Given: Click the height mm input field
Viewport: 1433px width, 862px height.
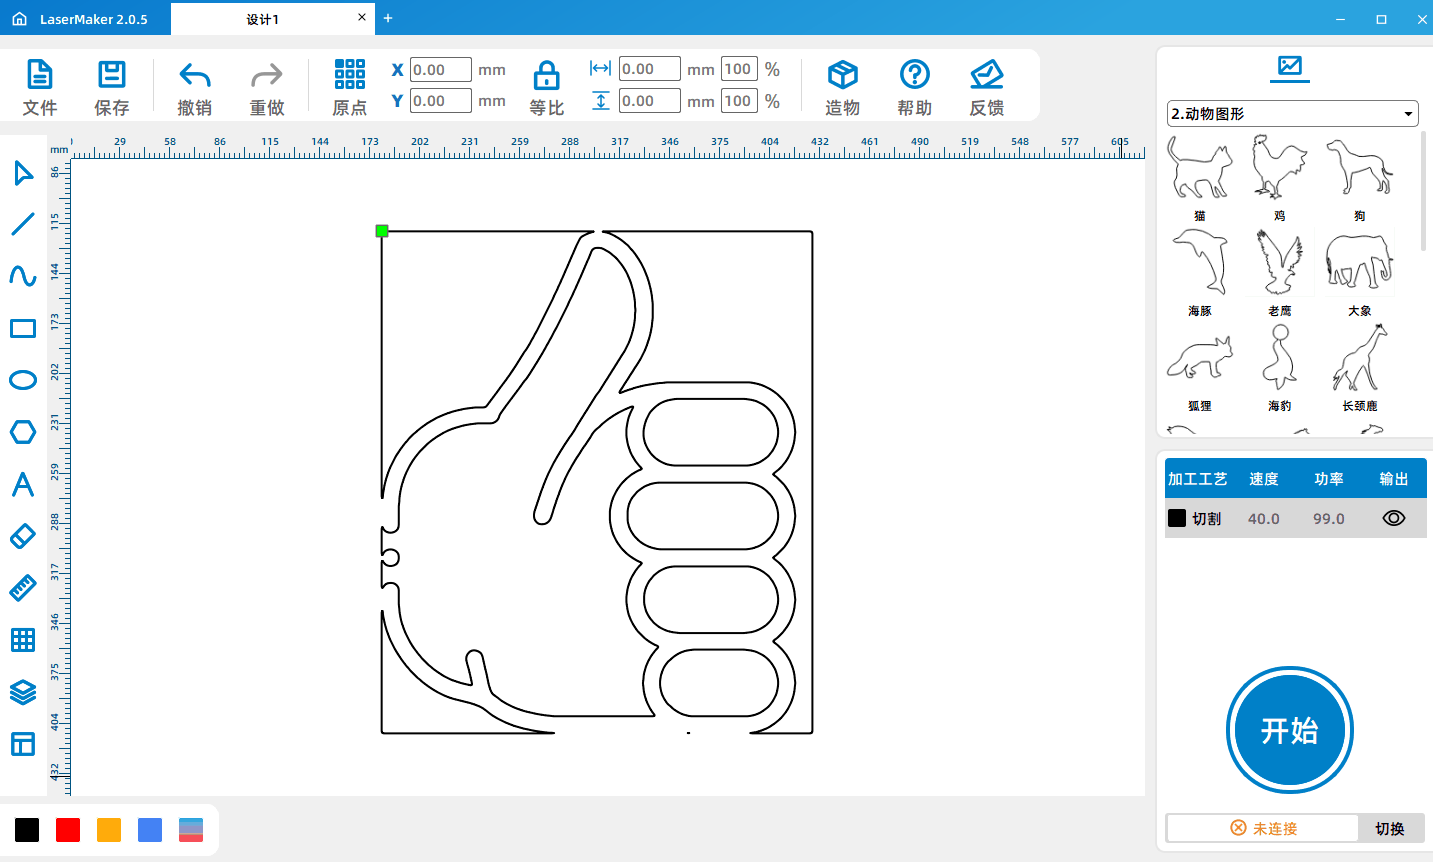Looking at the screenshot, I should coord(650,101).
